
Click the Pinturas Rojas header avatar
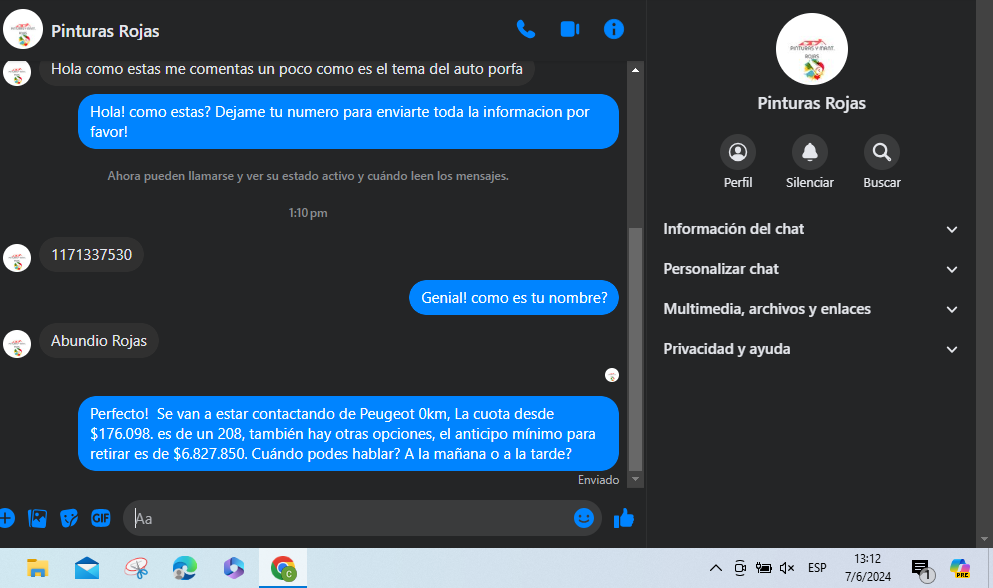pyautogui.click(x=23, y=29)
